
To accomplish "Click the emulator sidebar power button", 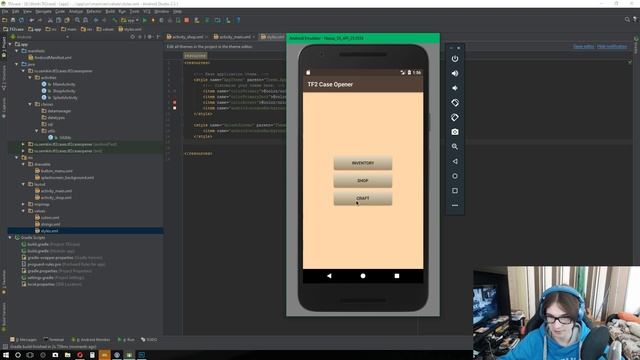I will pyautogui.click(x=455, y=59).
